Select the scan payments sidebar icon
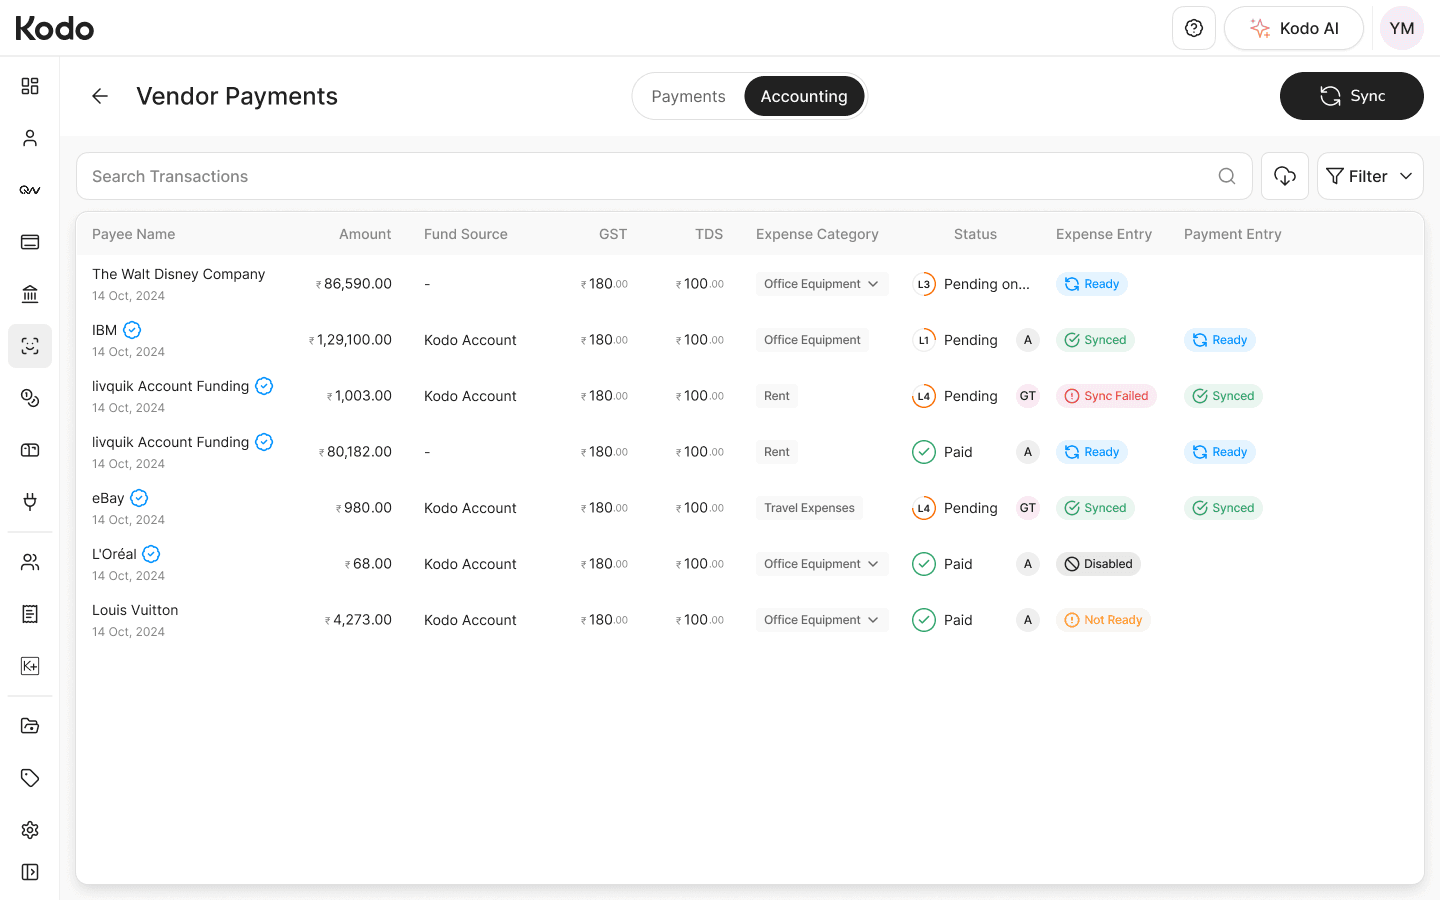 [30, 346]
